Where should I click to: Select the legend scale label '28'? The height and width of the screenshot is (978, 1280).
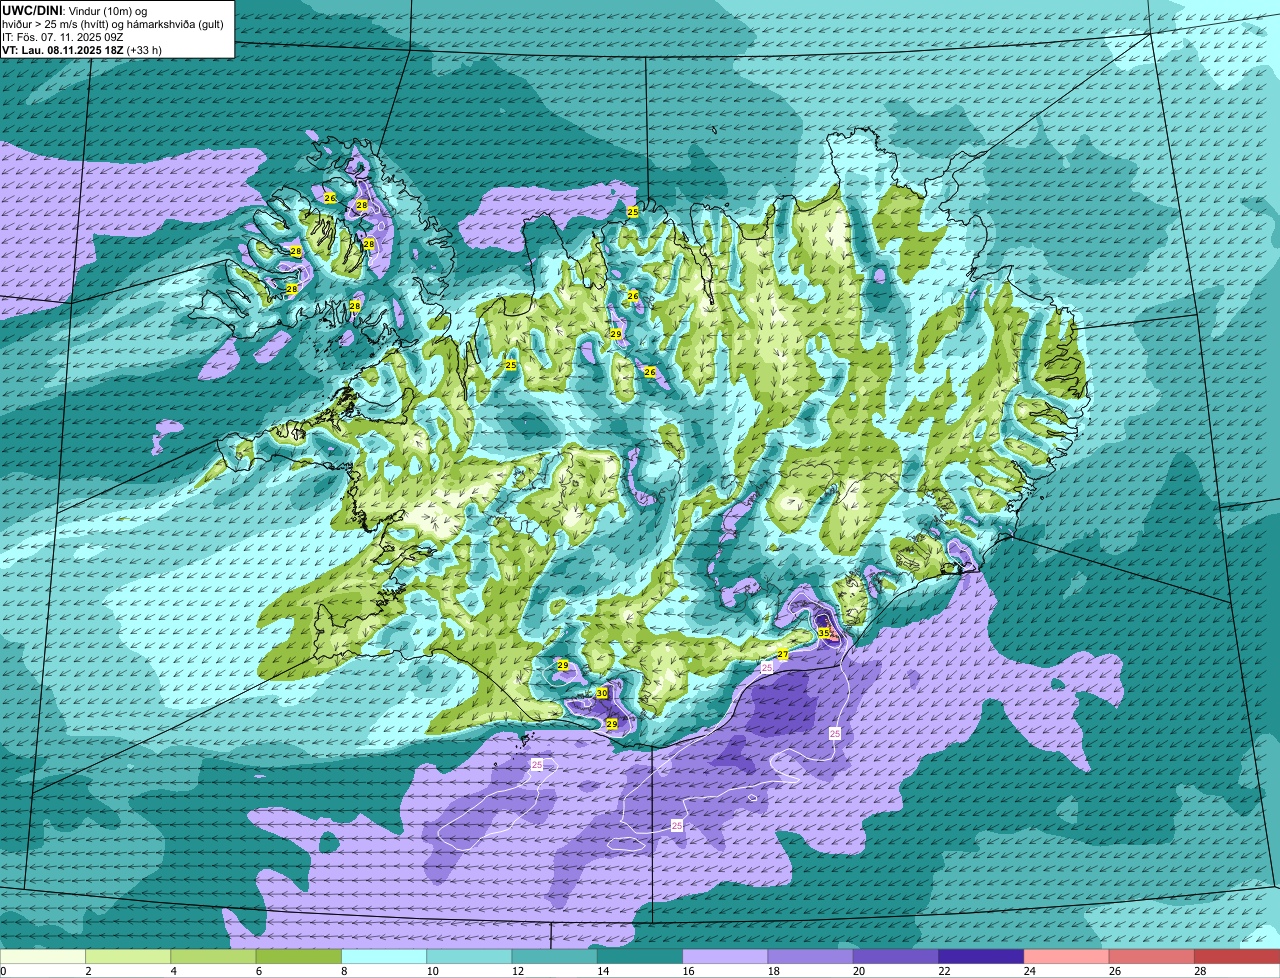pyautogui.click(x=1198, y=971)
